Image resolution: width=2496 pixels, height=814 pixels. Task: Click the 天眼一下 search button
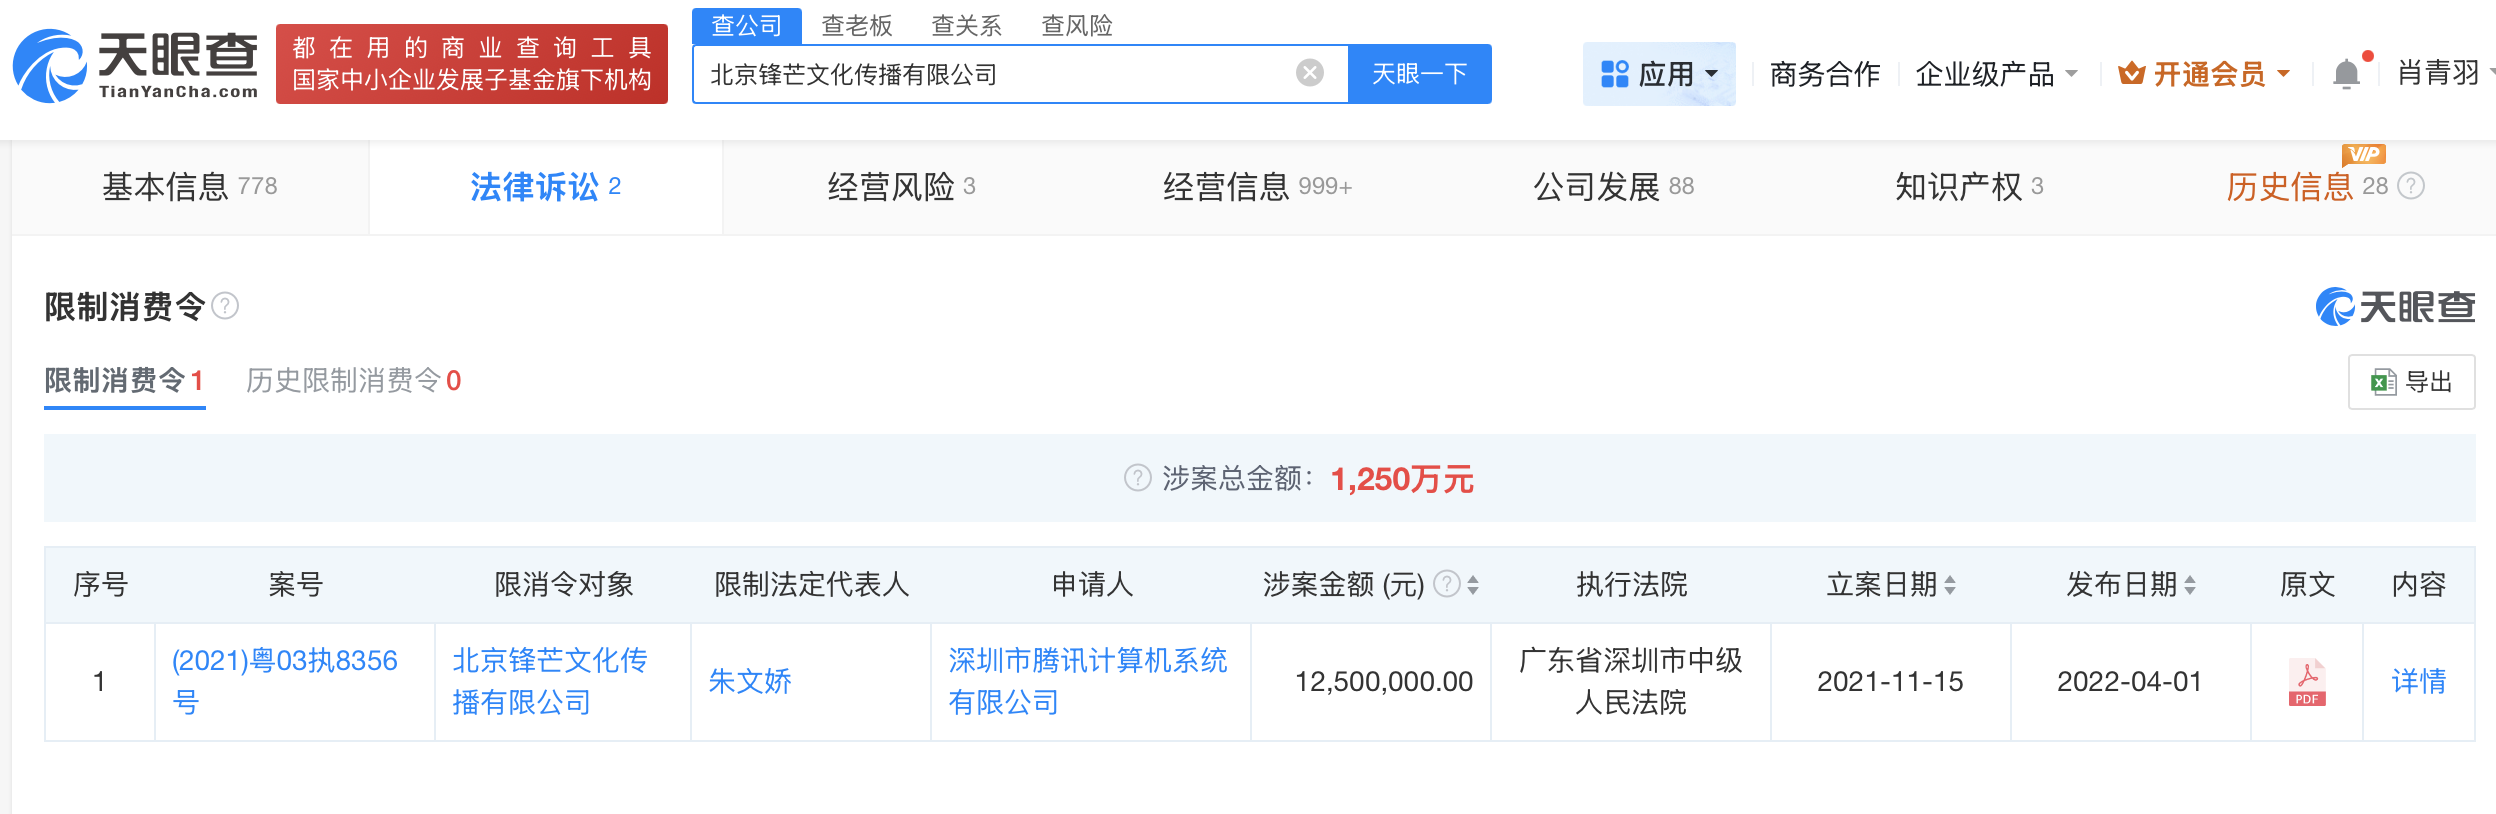click(1419, 74)
